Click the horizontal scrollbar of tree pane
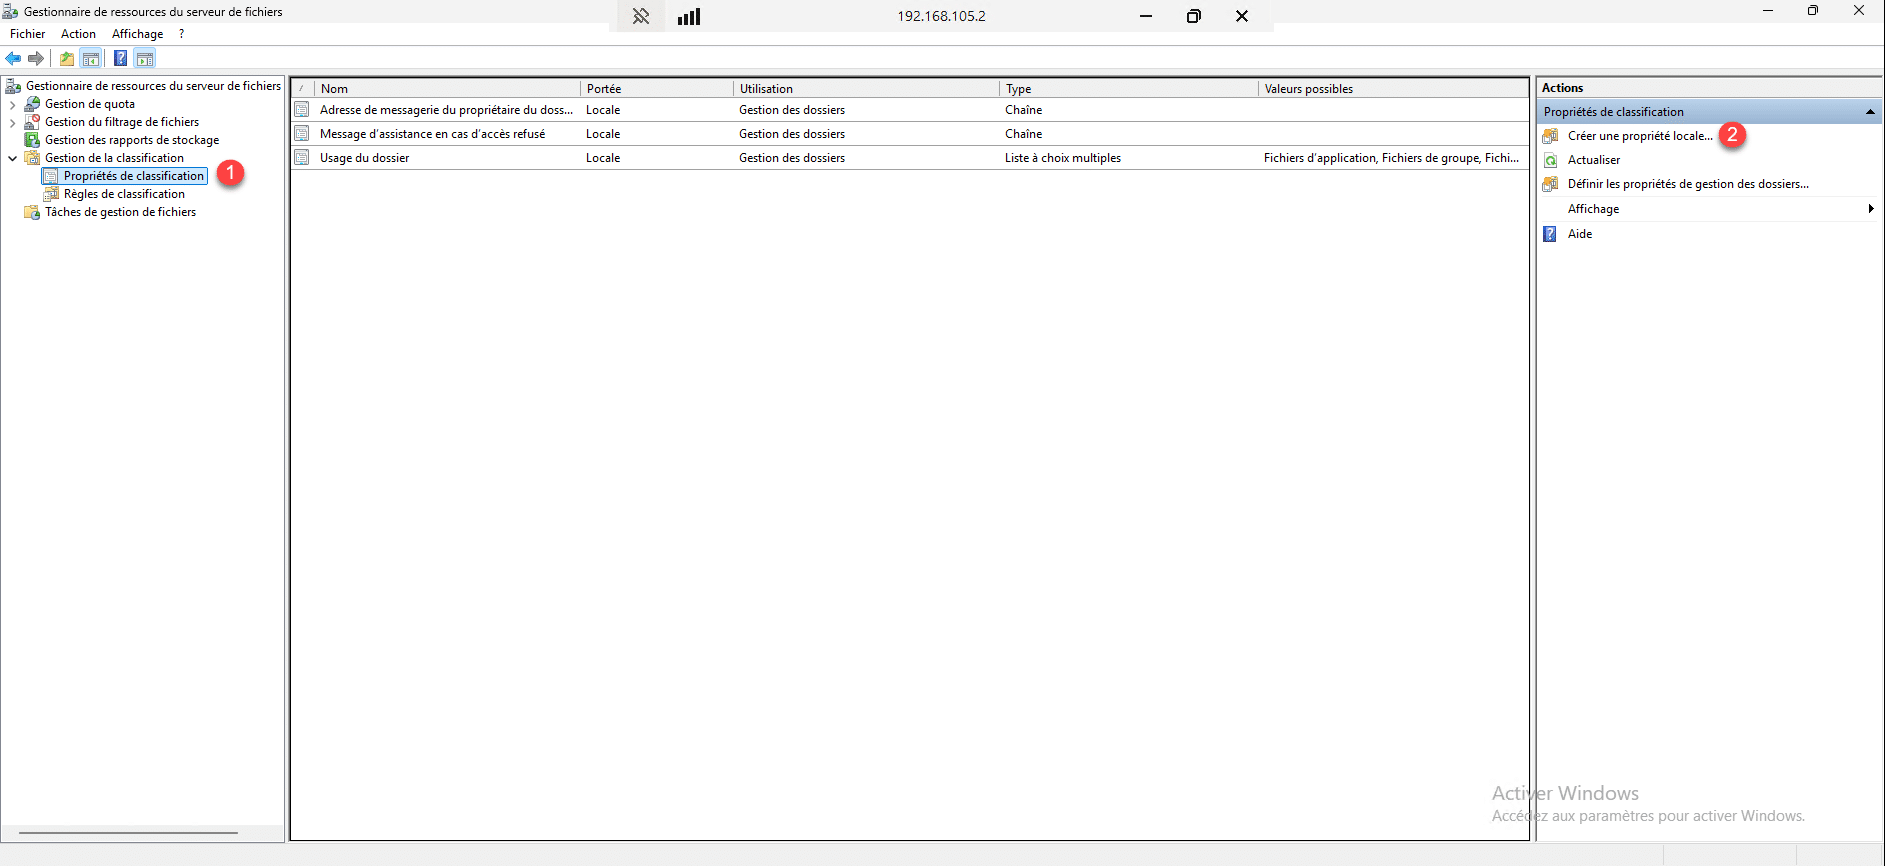The width and height of the screenshot is (1885, 866). click(128, 833)
